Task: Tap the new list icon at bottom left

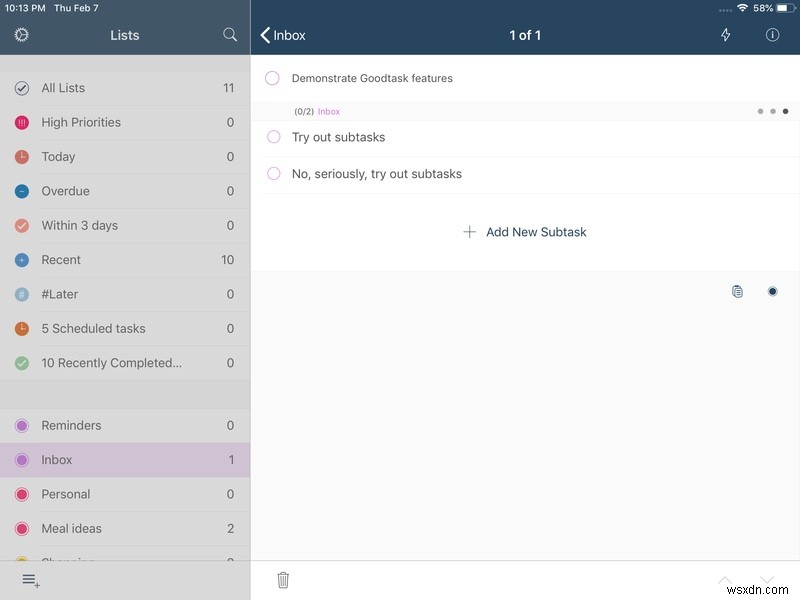Action: click(x=29, y=580)
